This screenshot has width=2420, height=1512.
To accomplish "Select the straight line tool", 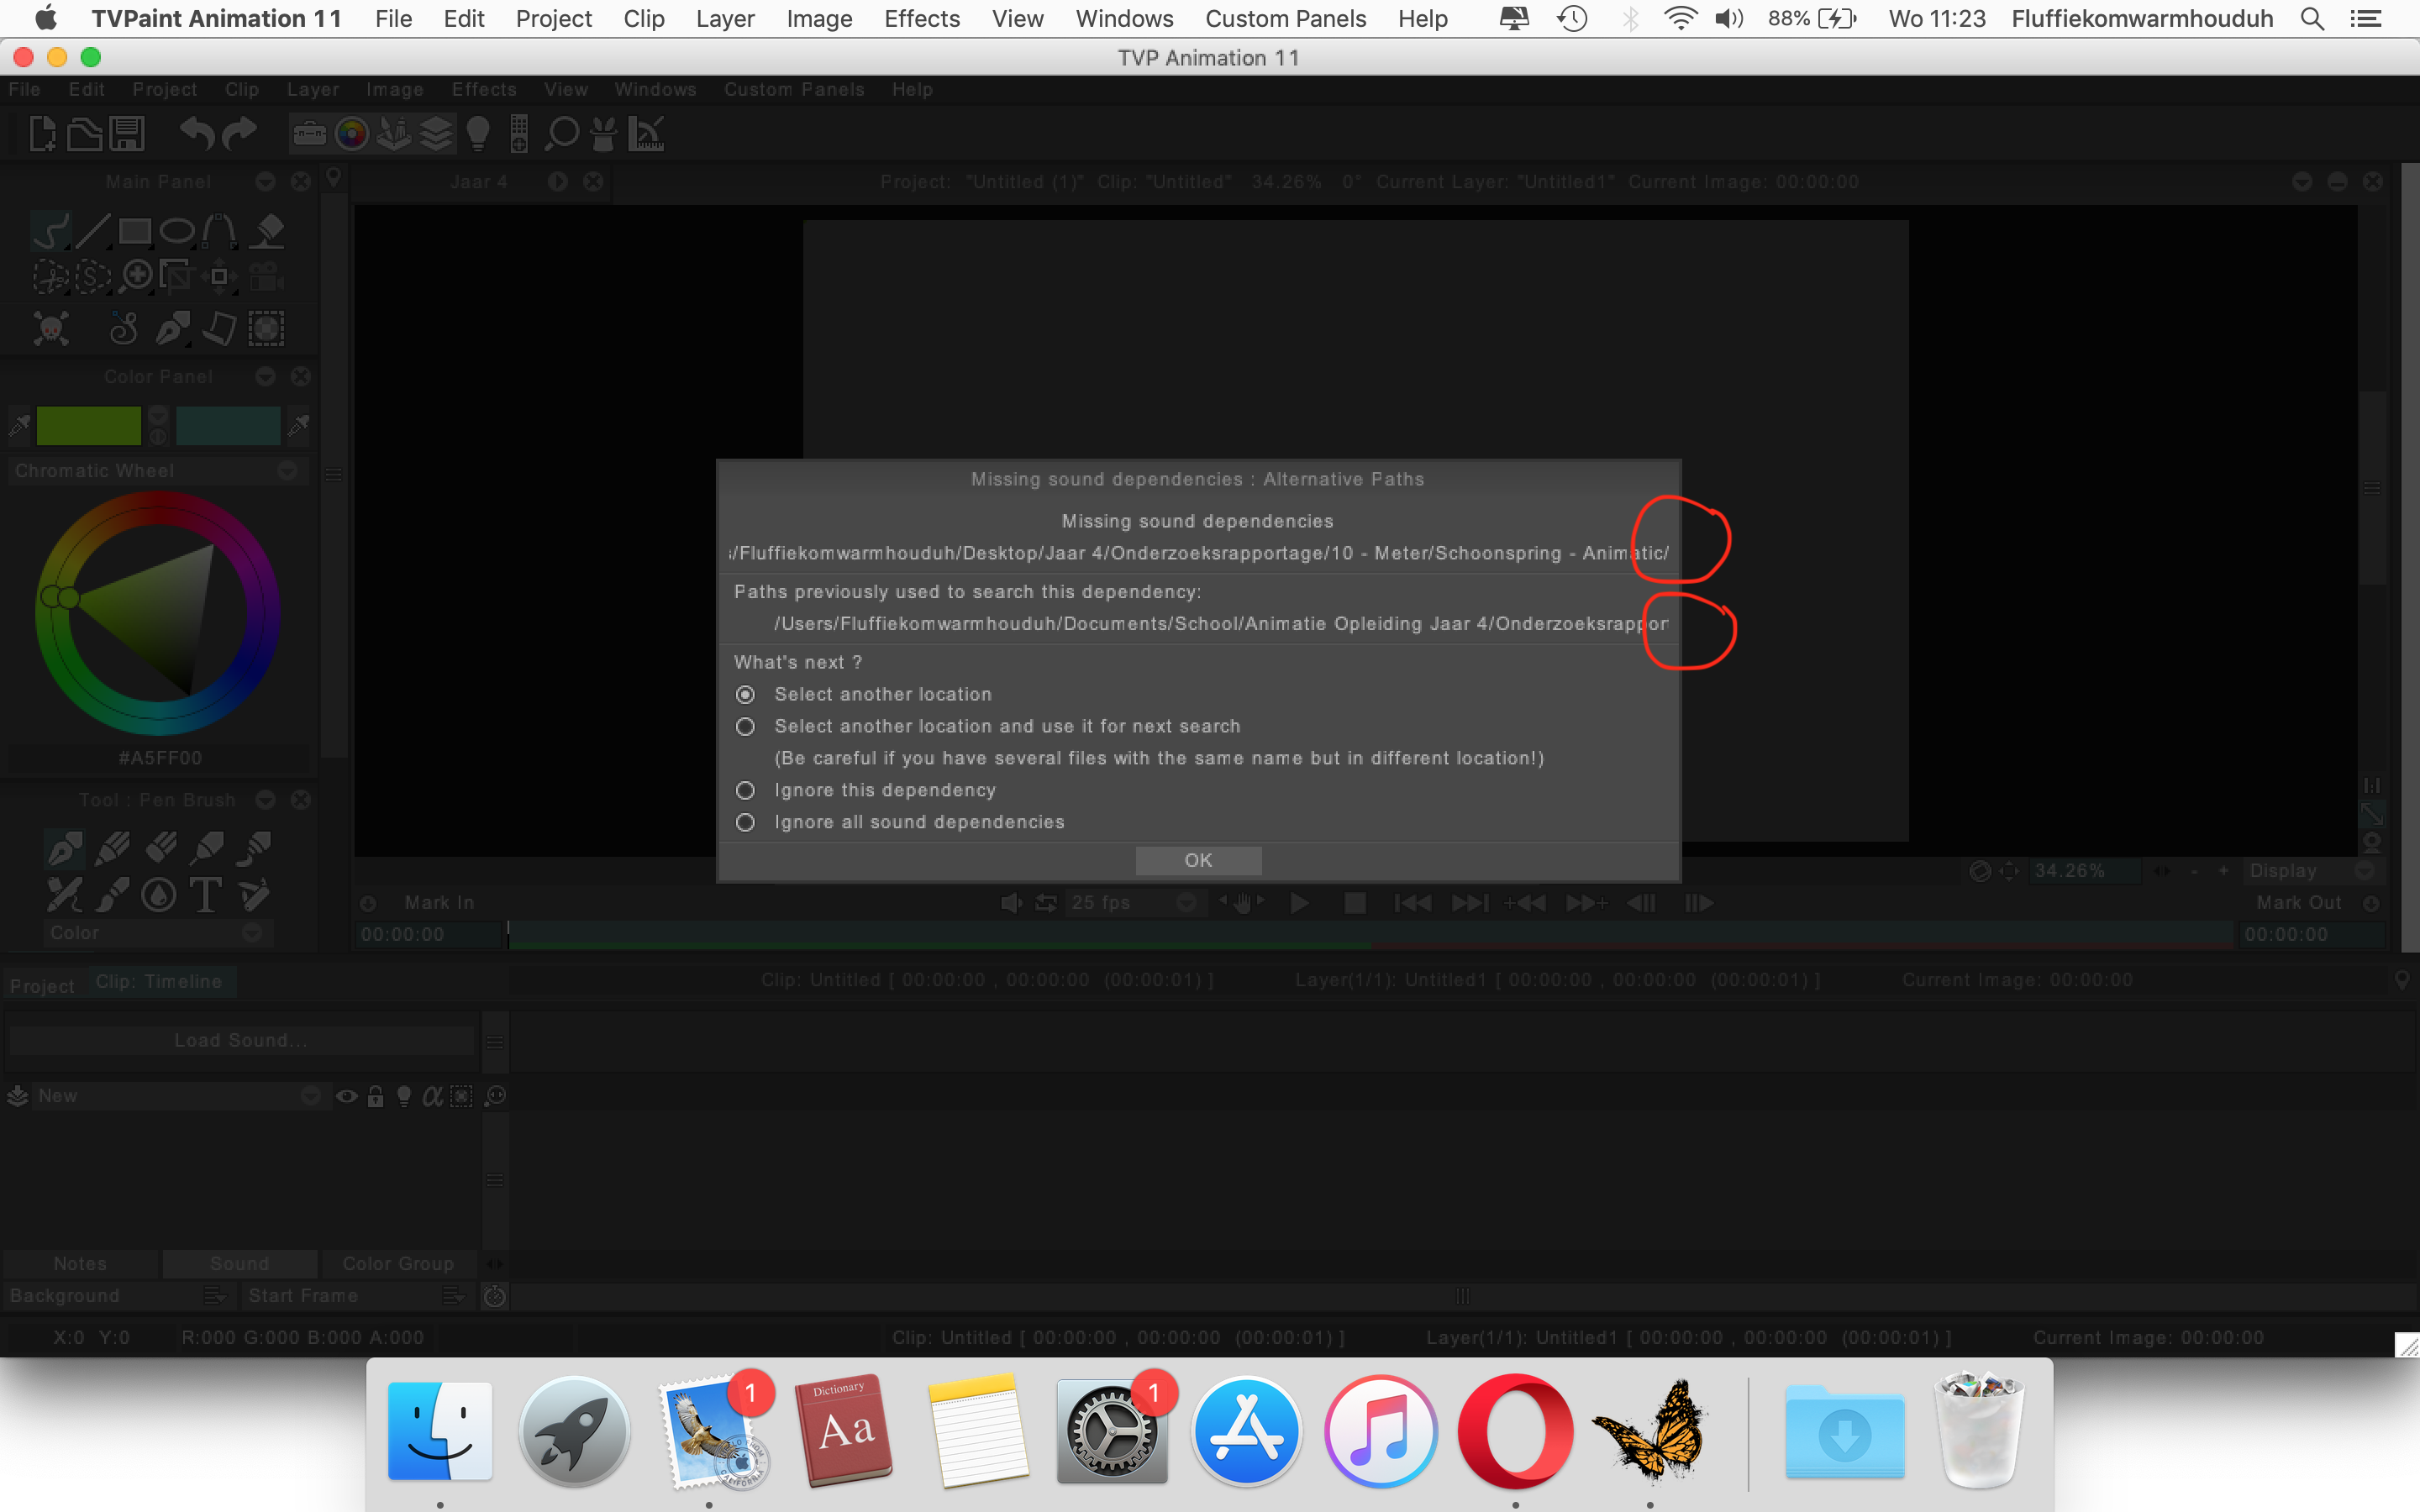I will click(92, 231).
